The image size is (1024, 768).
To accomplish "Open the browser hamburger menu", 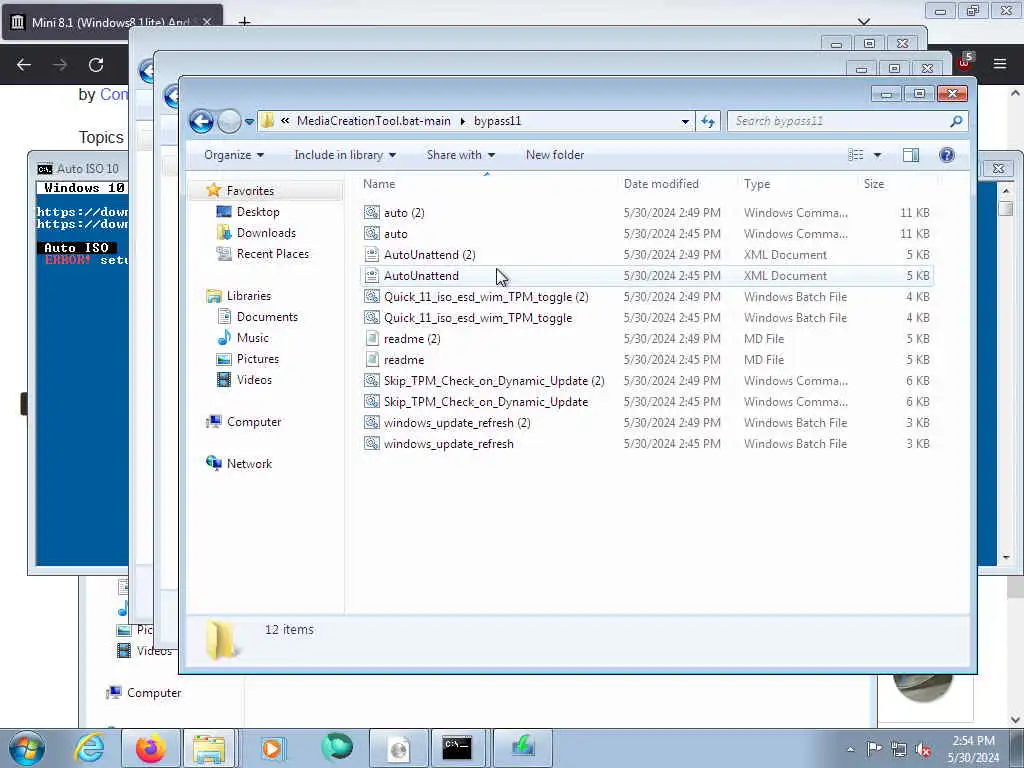I will click(1000, 64).
